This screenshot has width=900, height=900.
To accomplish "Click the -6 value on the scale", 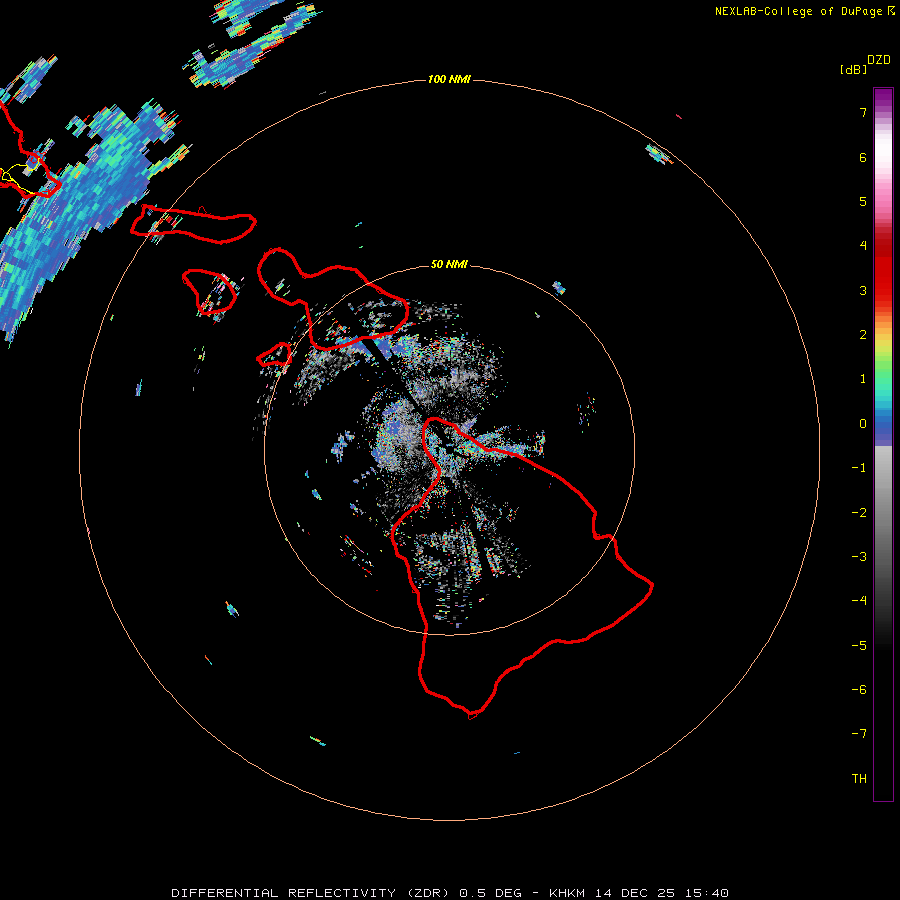I will tap(859, 689).
